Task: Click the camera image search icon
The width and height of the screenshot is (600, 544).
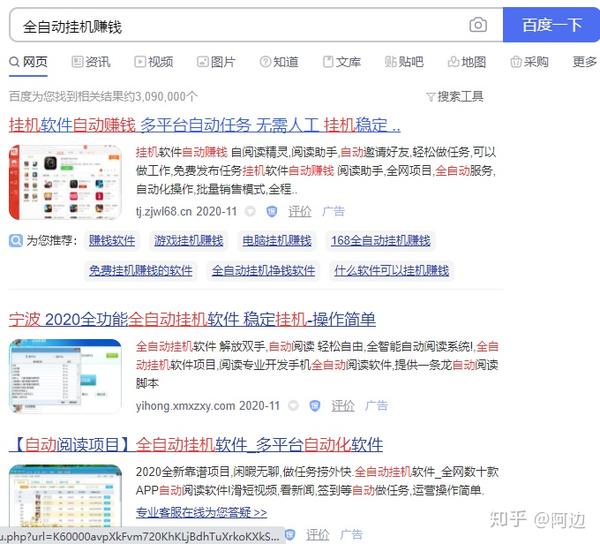Action: point(478,25)
